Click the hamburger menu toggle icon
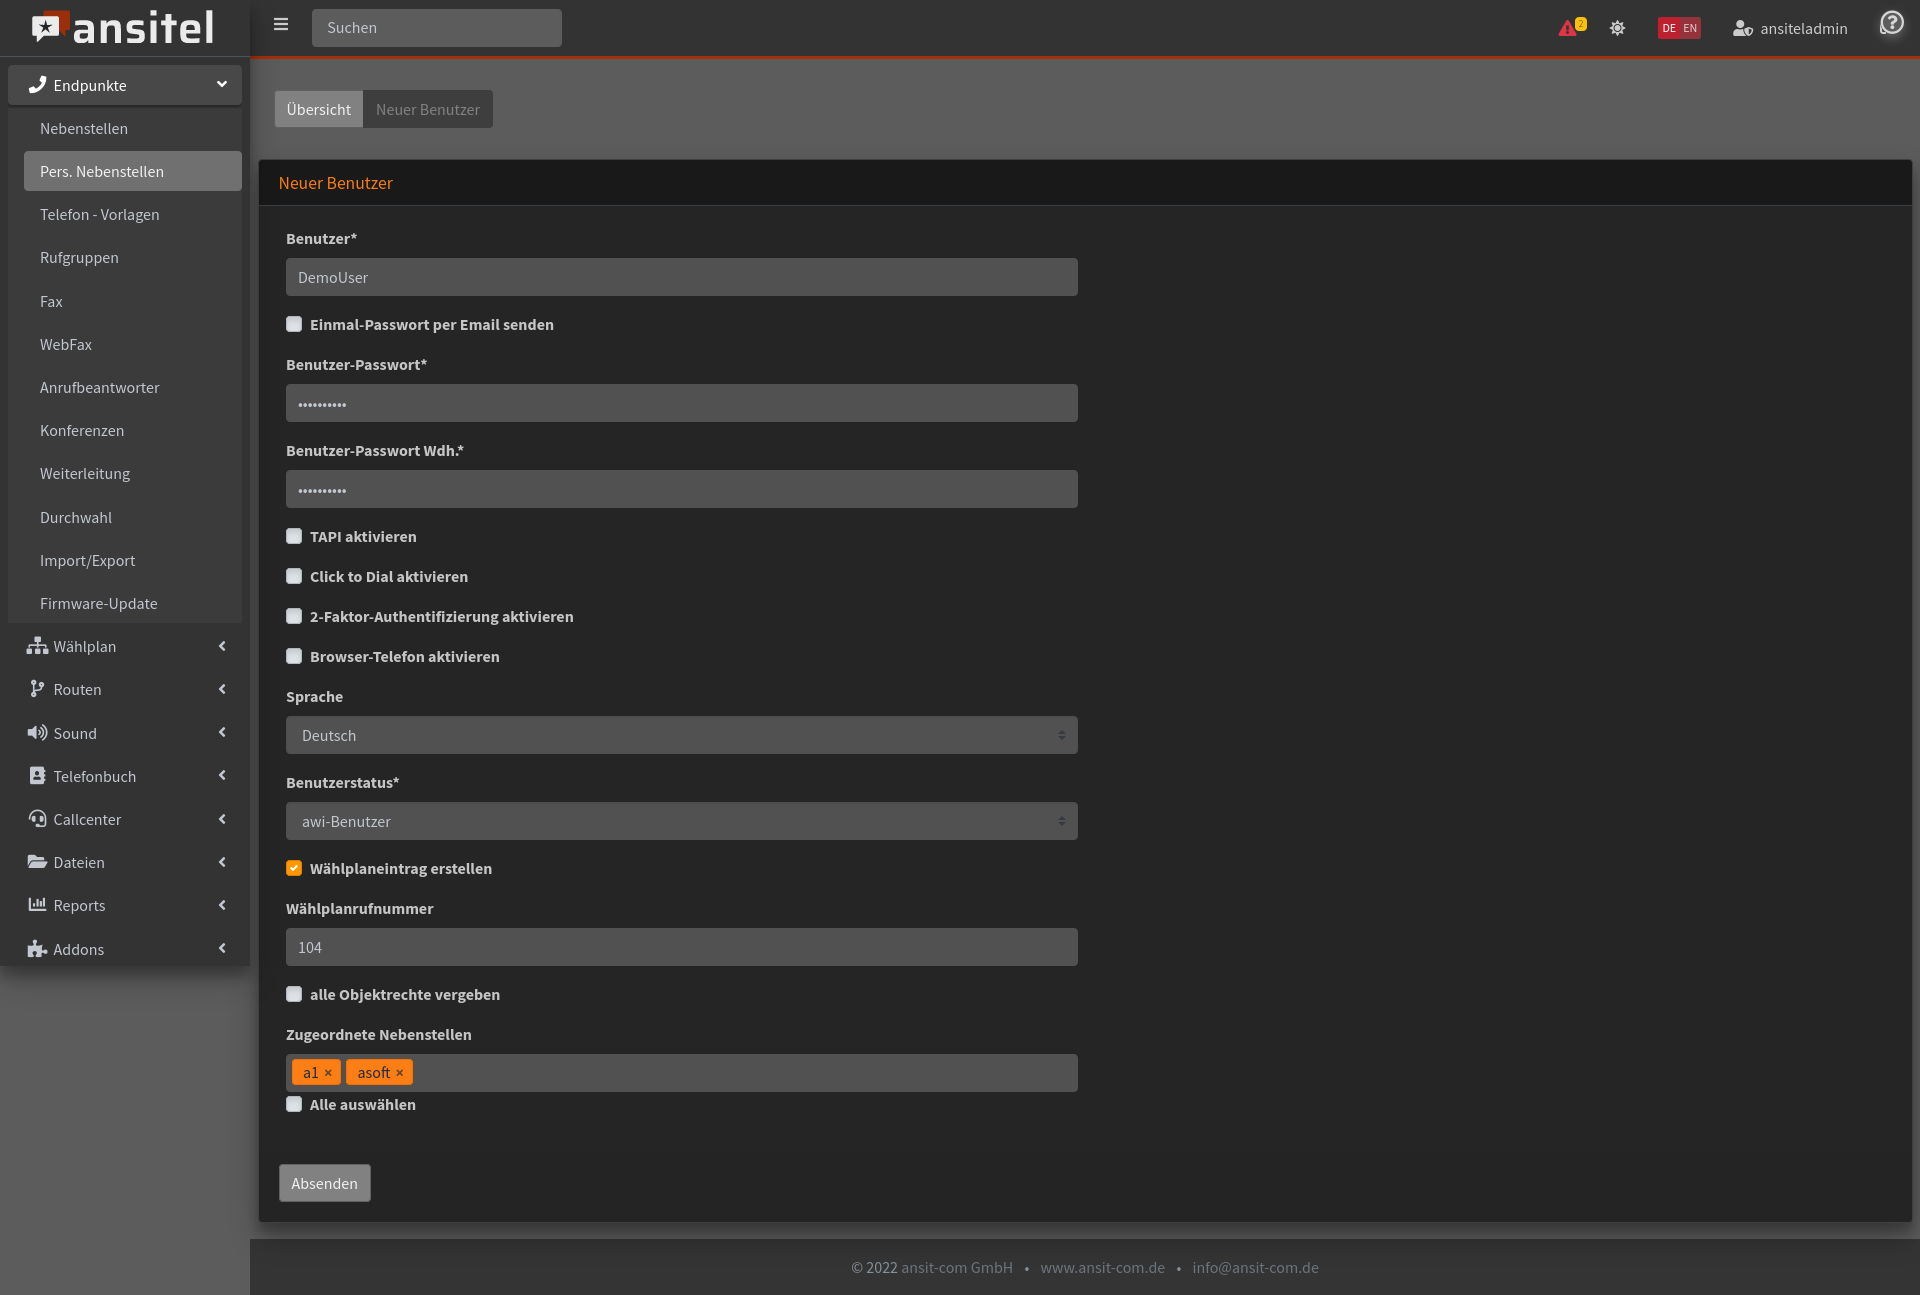The width and height of the screenshot is (1920, 1295). [281, 25]
